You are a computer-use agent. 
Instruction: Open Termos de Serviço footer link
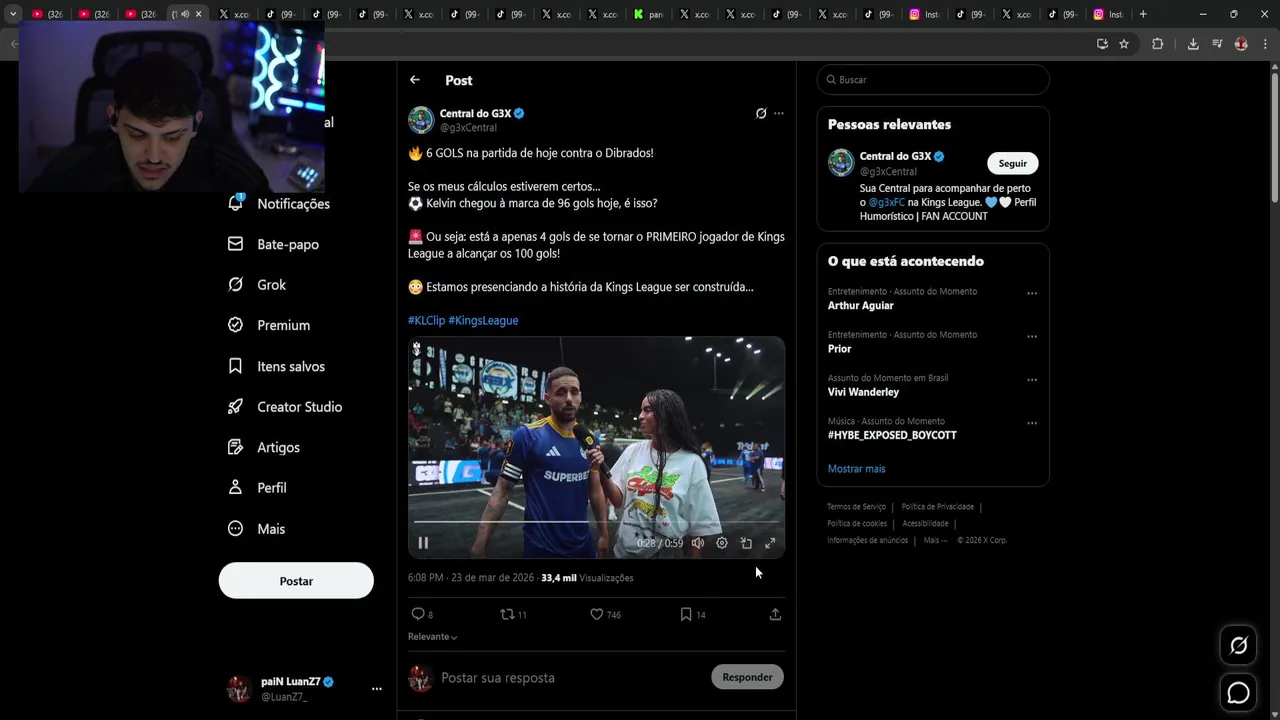[856, 507]
